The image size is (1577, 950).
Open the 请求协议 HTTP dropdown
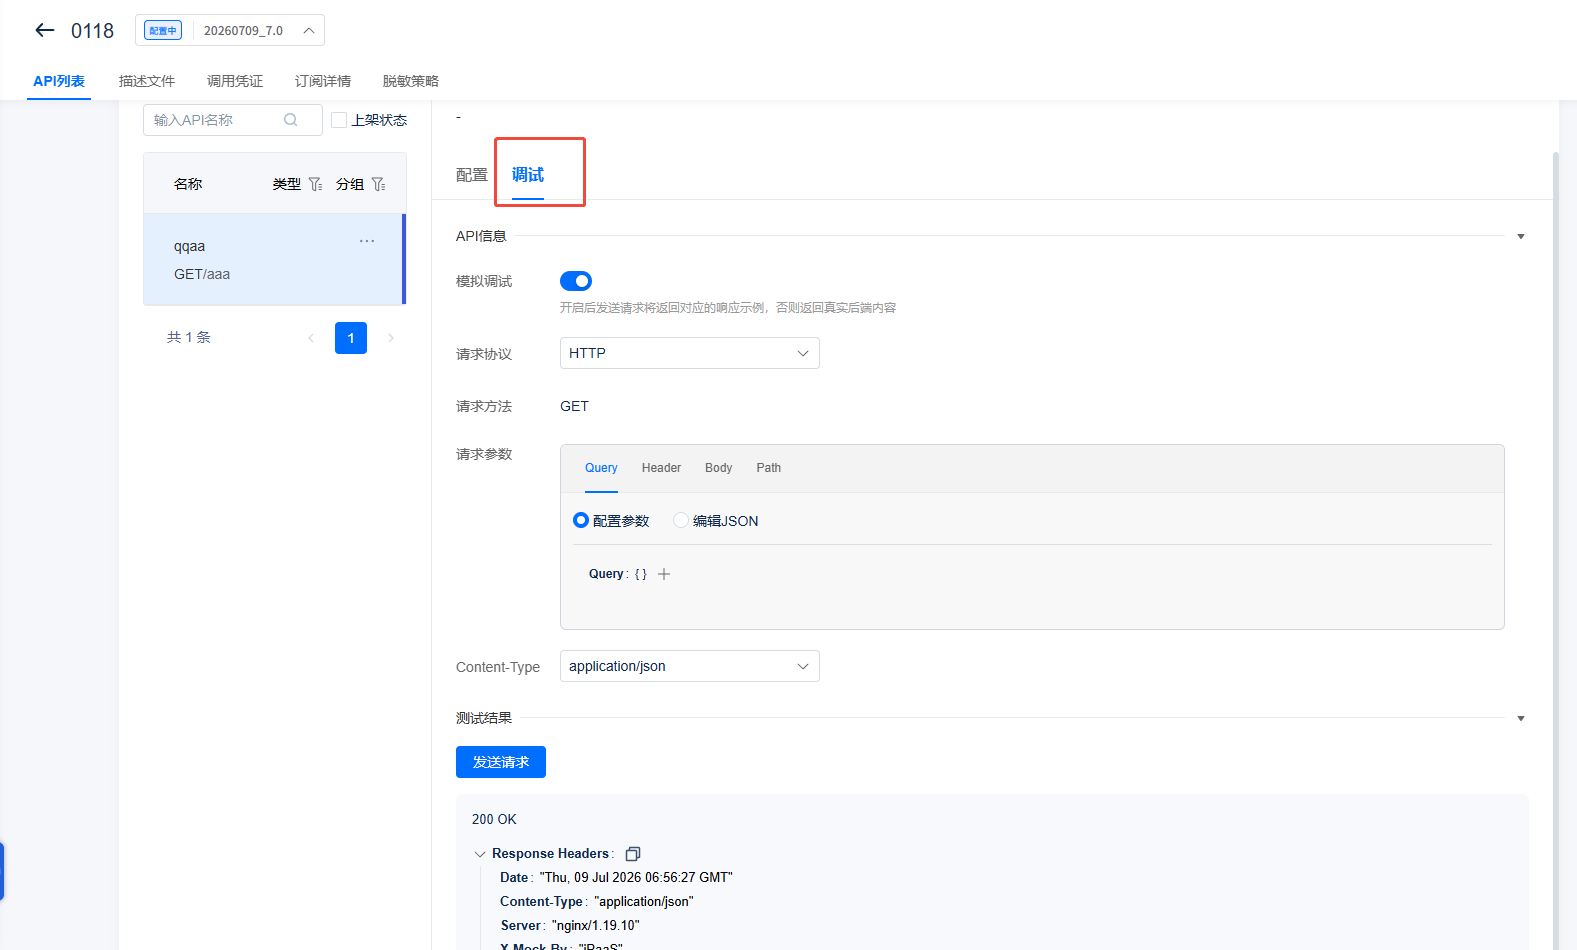pos(690,353)
